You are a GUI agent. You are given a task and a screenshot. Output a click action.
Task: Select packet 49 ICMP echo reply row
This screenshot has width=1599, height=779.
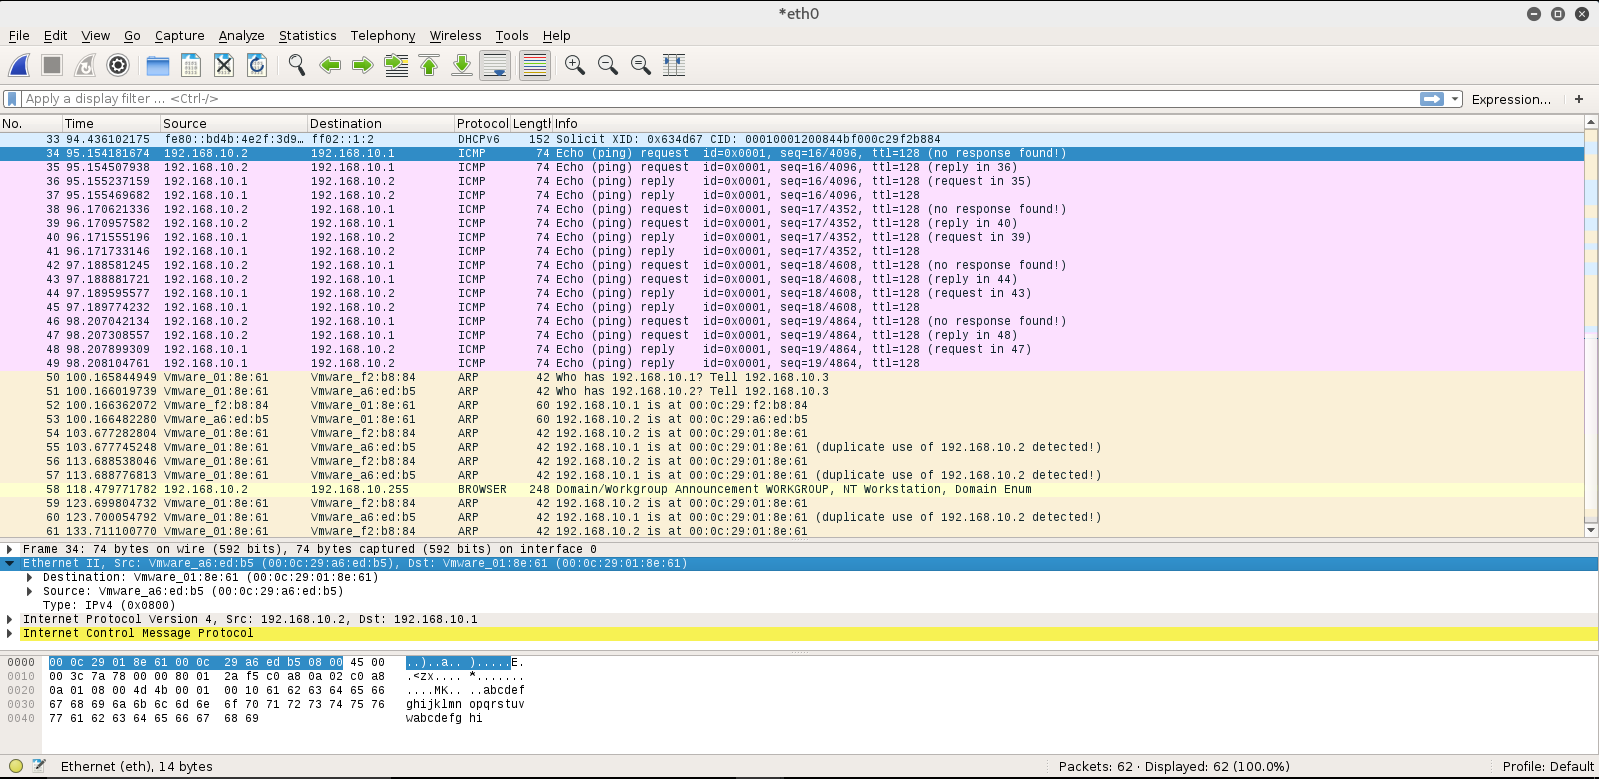[792, 363]
